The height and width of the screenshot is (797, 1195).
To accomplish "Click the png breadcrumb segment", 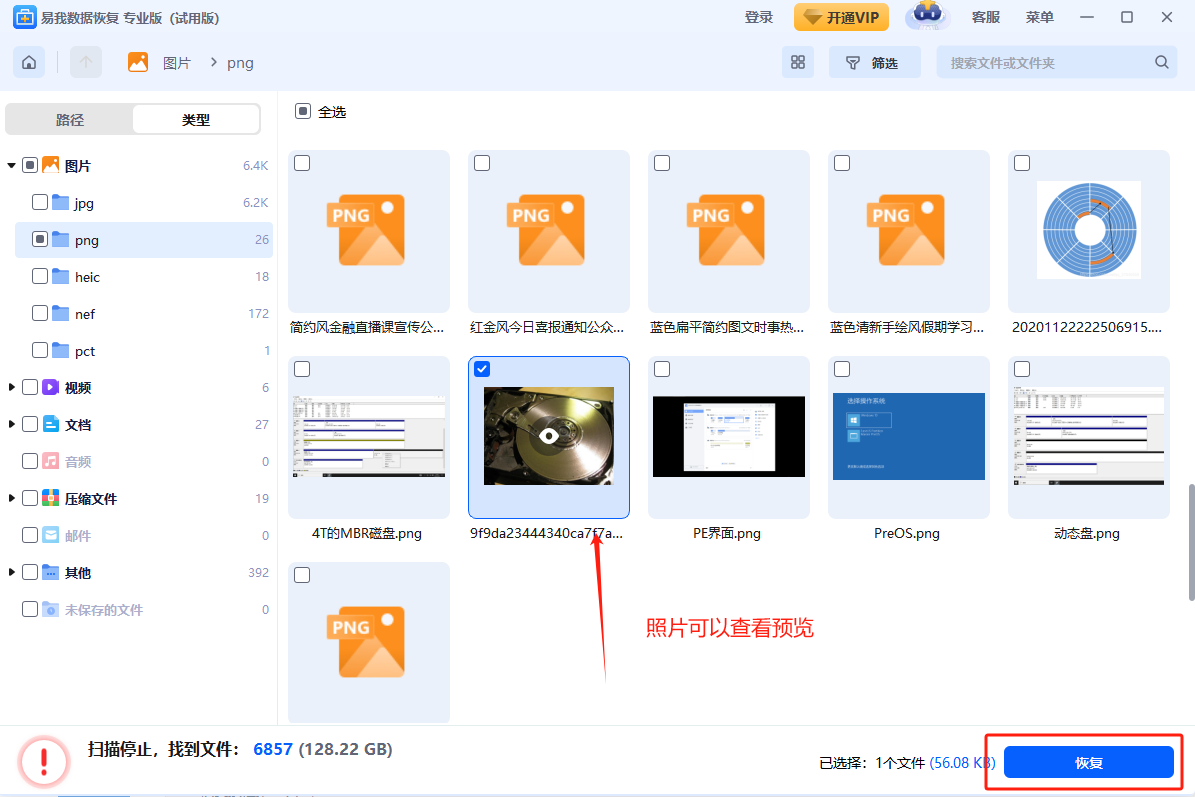I will point(240,63).
